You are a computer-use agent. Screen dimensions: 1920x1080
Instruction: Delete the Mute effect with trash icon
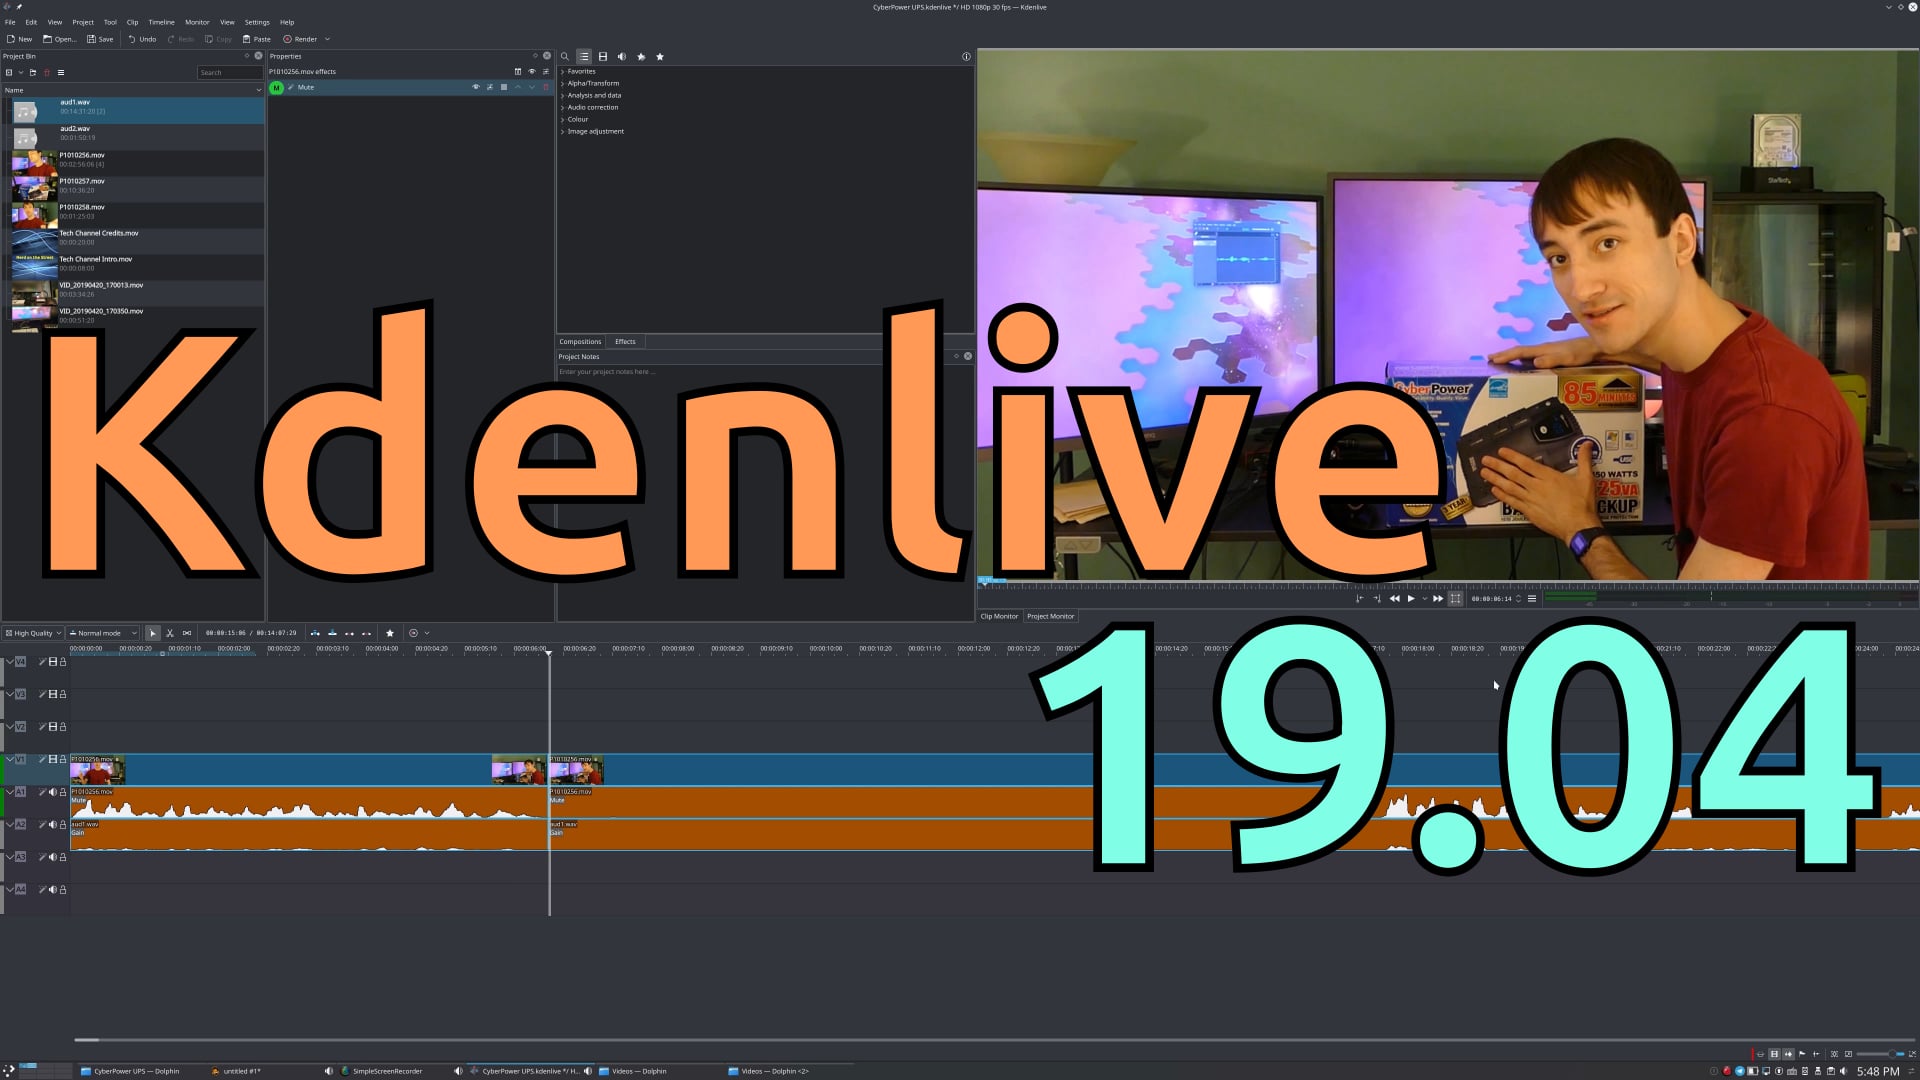pyautogui.click(x=546, y=87)
